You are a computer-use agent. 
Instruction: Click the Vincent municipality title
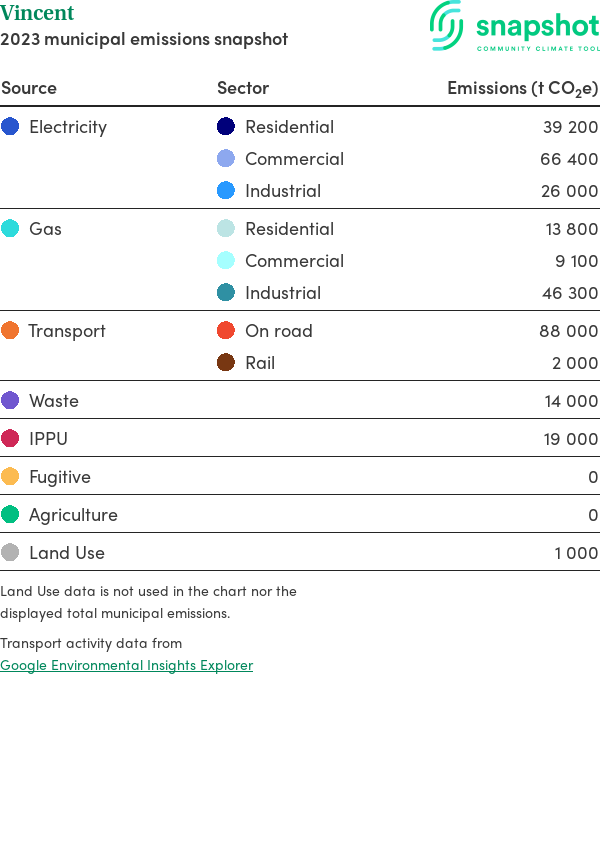point(37,14)
